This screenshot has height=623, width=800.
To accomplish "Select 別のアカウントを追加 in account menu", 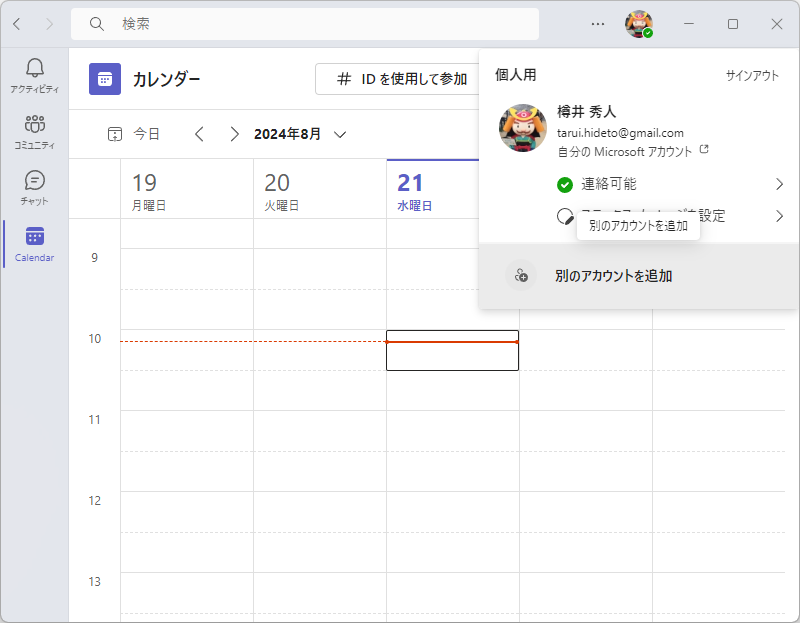I will click(x=613, y=275).
